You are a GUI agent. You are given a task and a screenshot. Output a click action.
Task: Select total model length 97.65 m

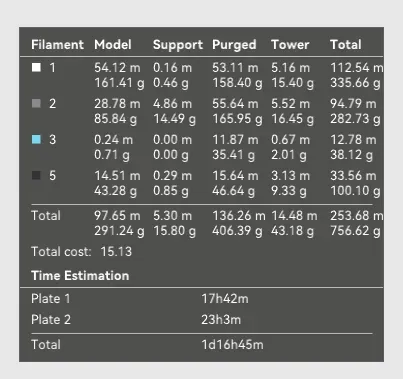coord(117,216)
